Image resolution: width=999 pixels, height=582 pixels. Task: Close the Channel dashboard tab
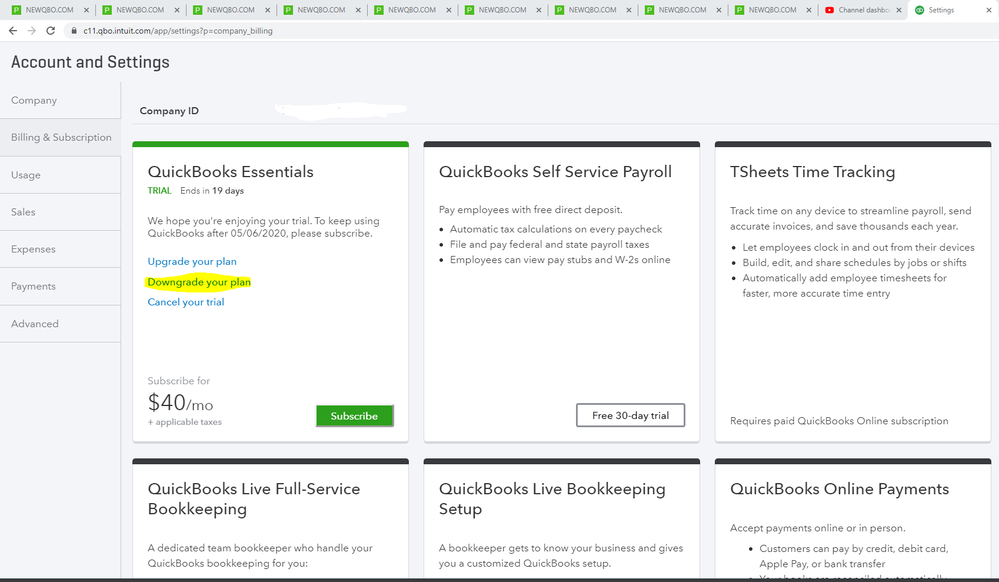coord(899,10)
